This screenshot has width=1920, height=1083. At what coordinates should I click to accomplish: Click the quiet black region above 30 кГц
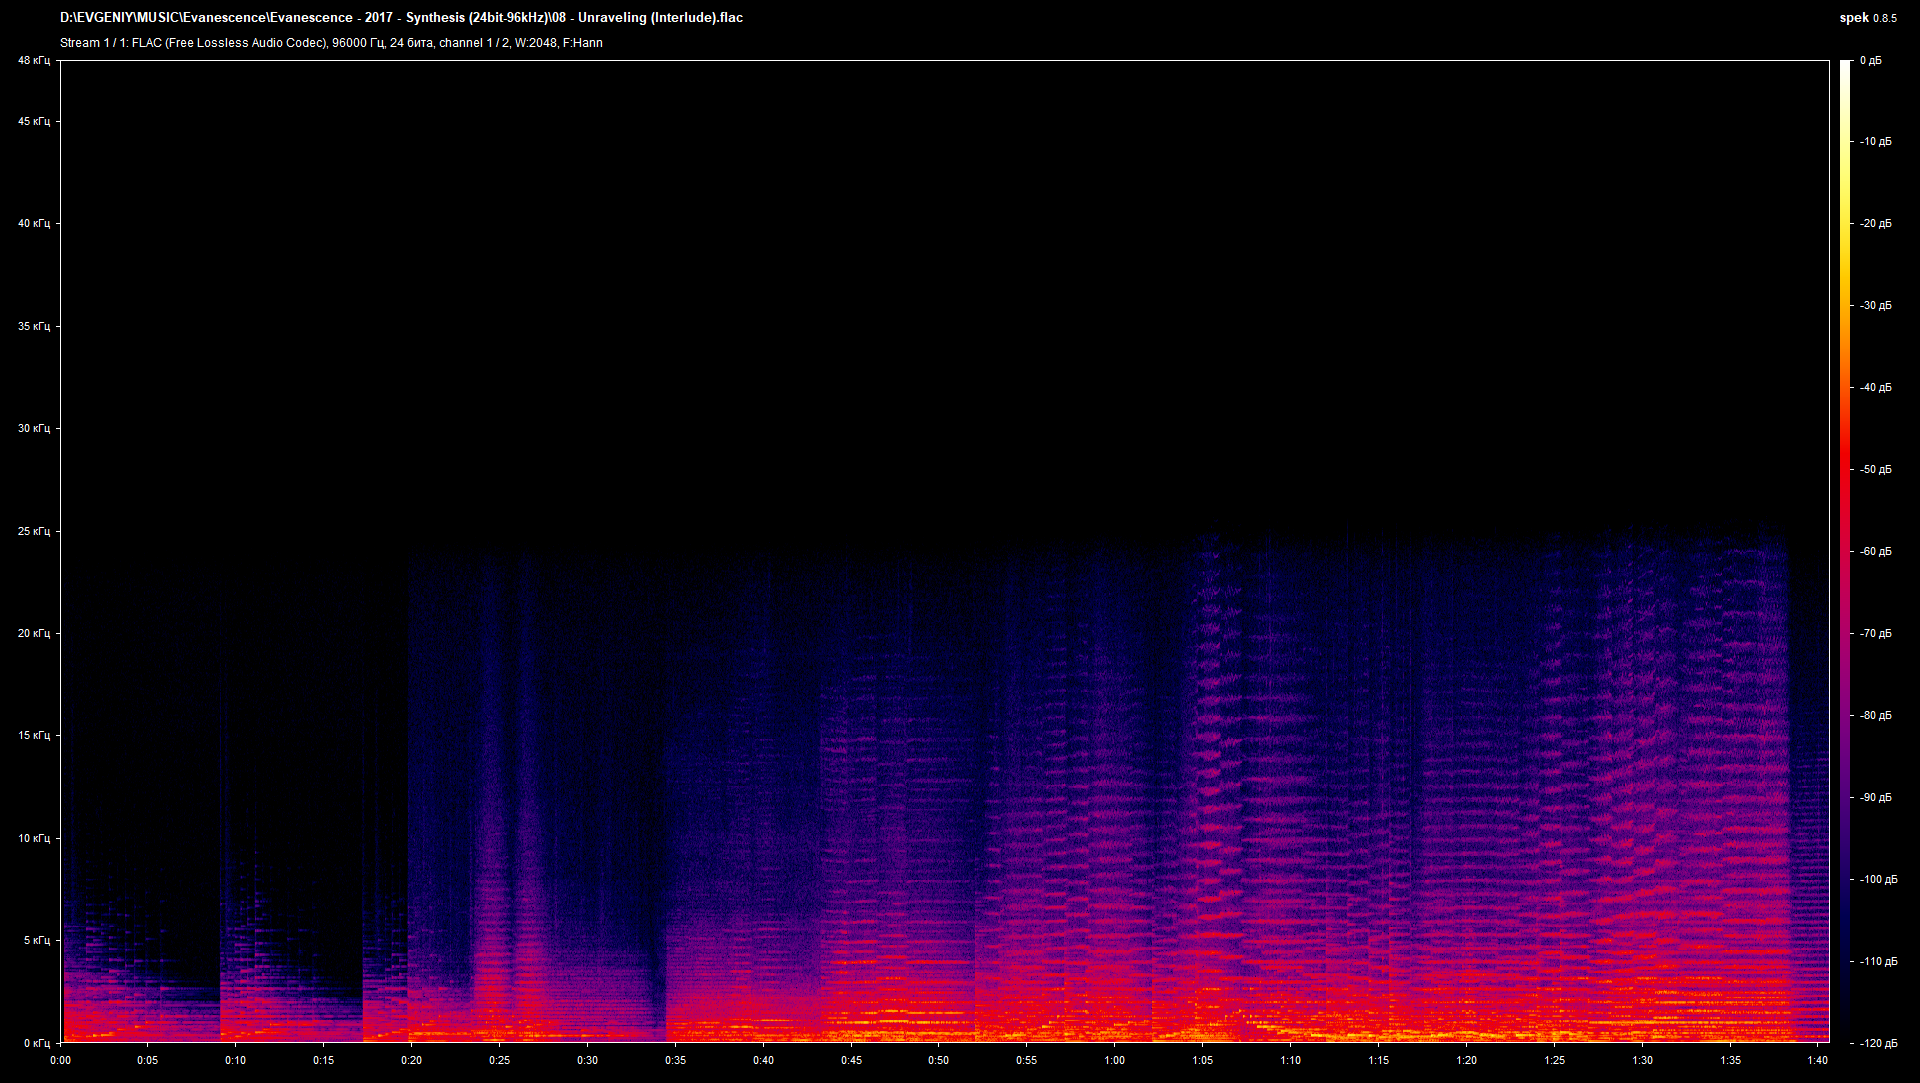click(x=900, y=250)
